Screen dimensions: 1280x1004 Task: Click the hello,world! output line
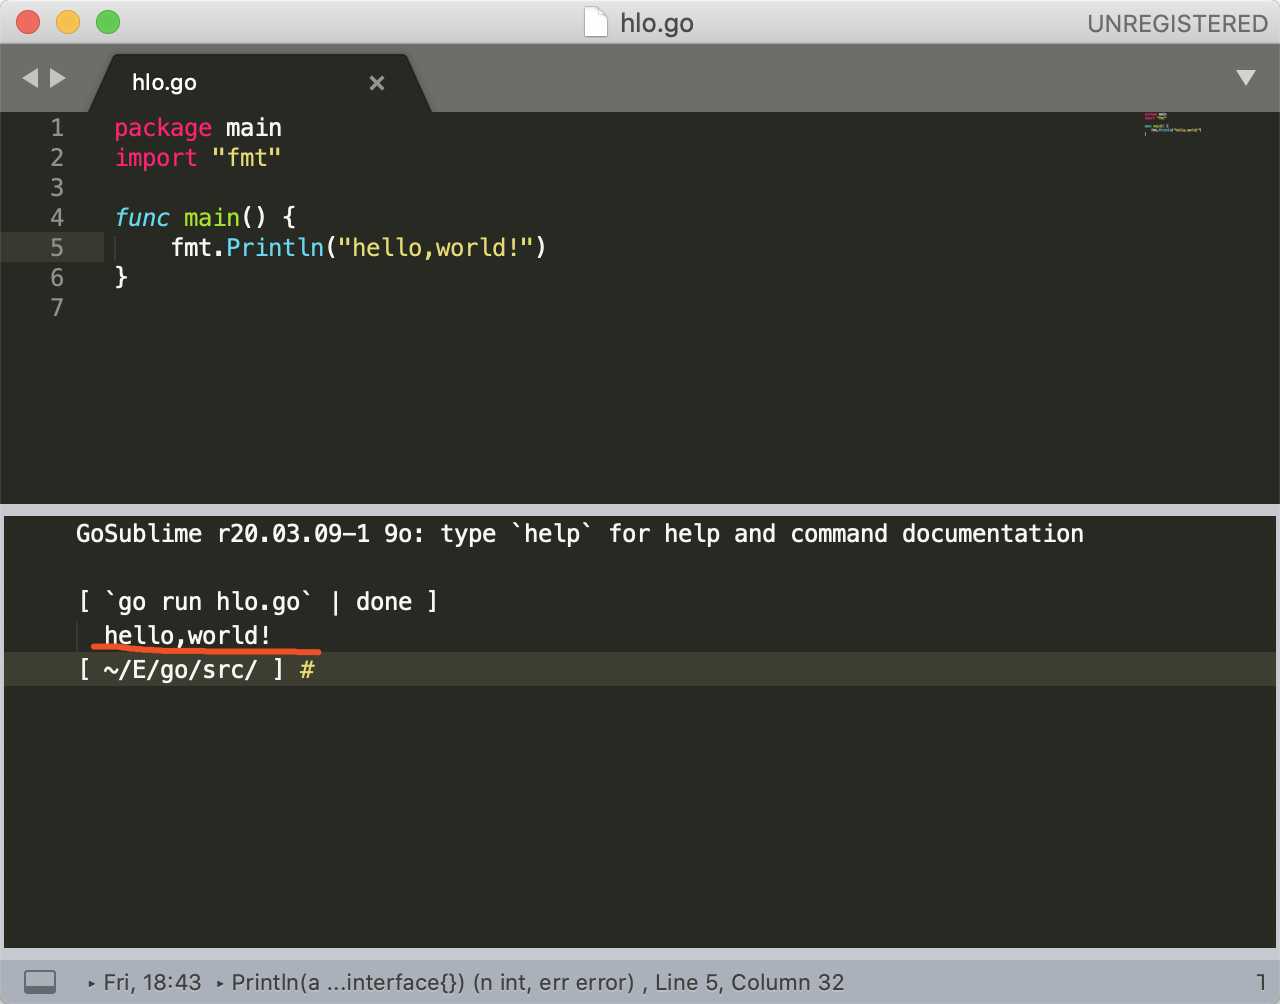coord(188,636)
